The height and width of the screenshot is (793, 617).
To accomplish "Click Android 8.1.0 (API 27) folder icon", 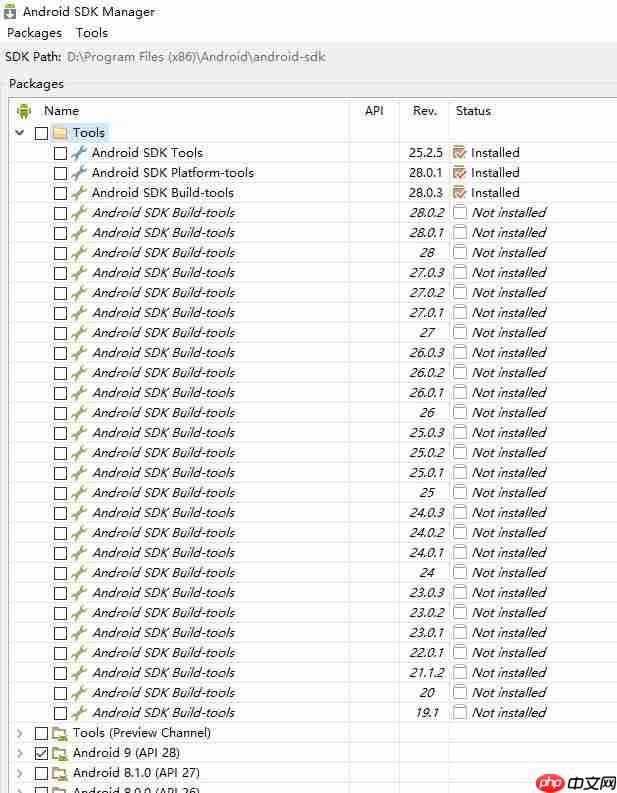I will [60, 773].
